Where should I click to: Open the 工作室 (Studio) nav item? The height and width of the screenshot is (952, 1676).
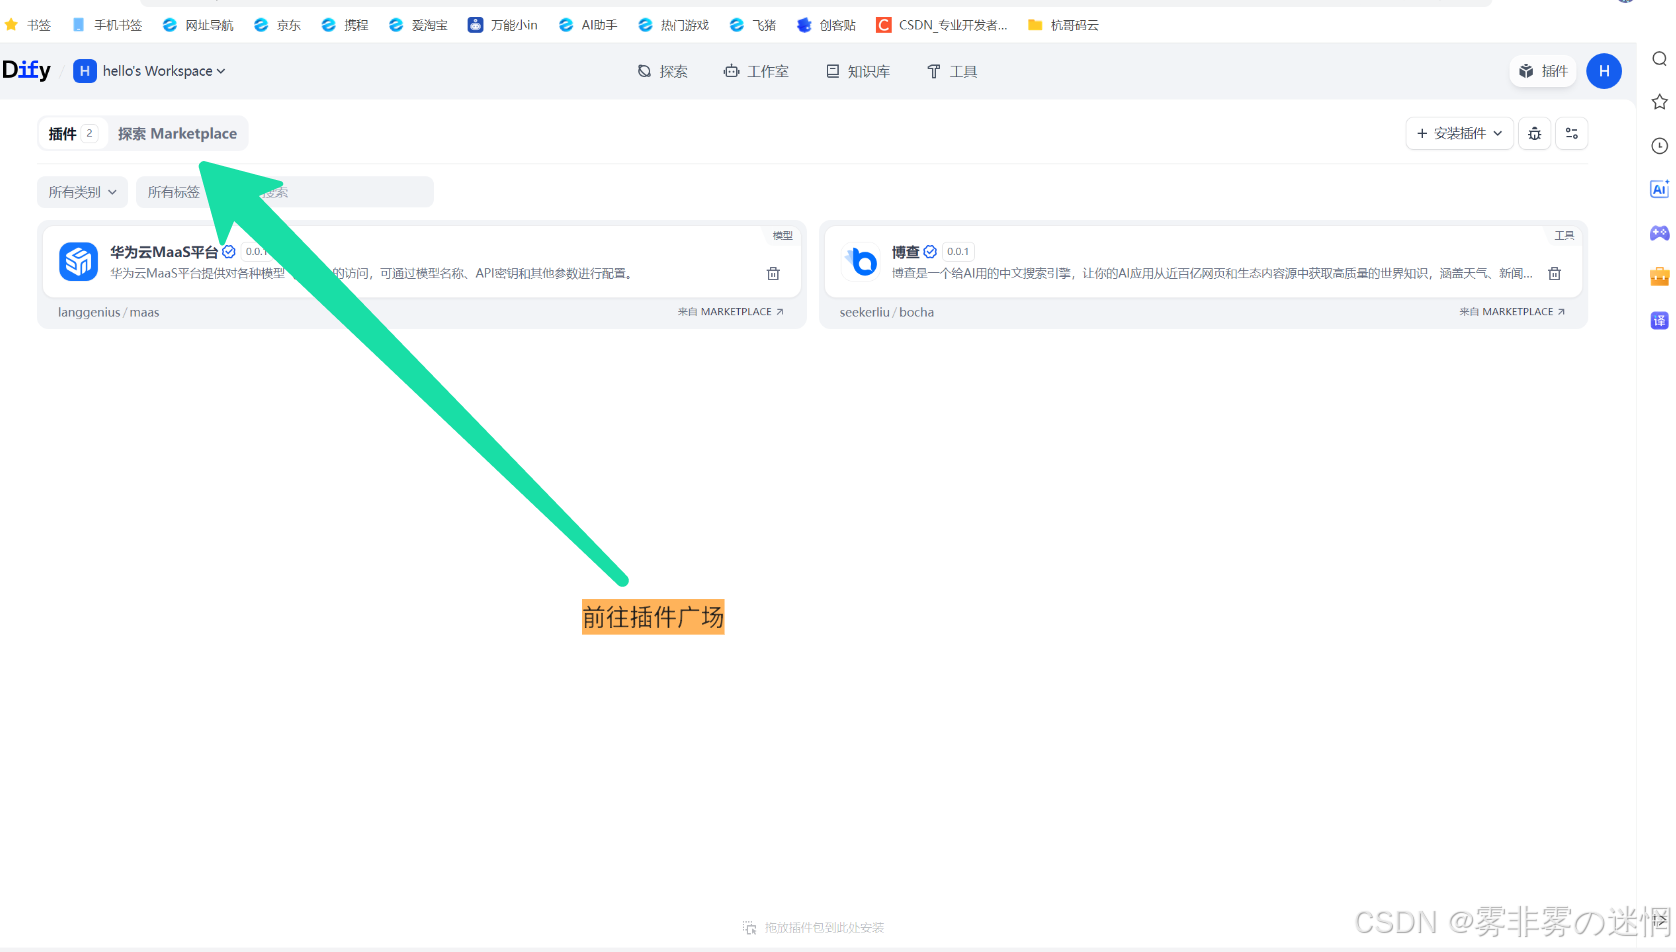pos(756,71)
